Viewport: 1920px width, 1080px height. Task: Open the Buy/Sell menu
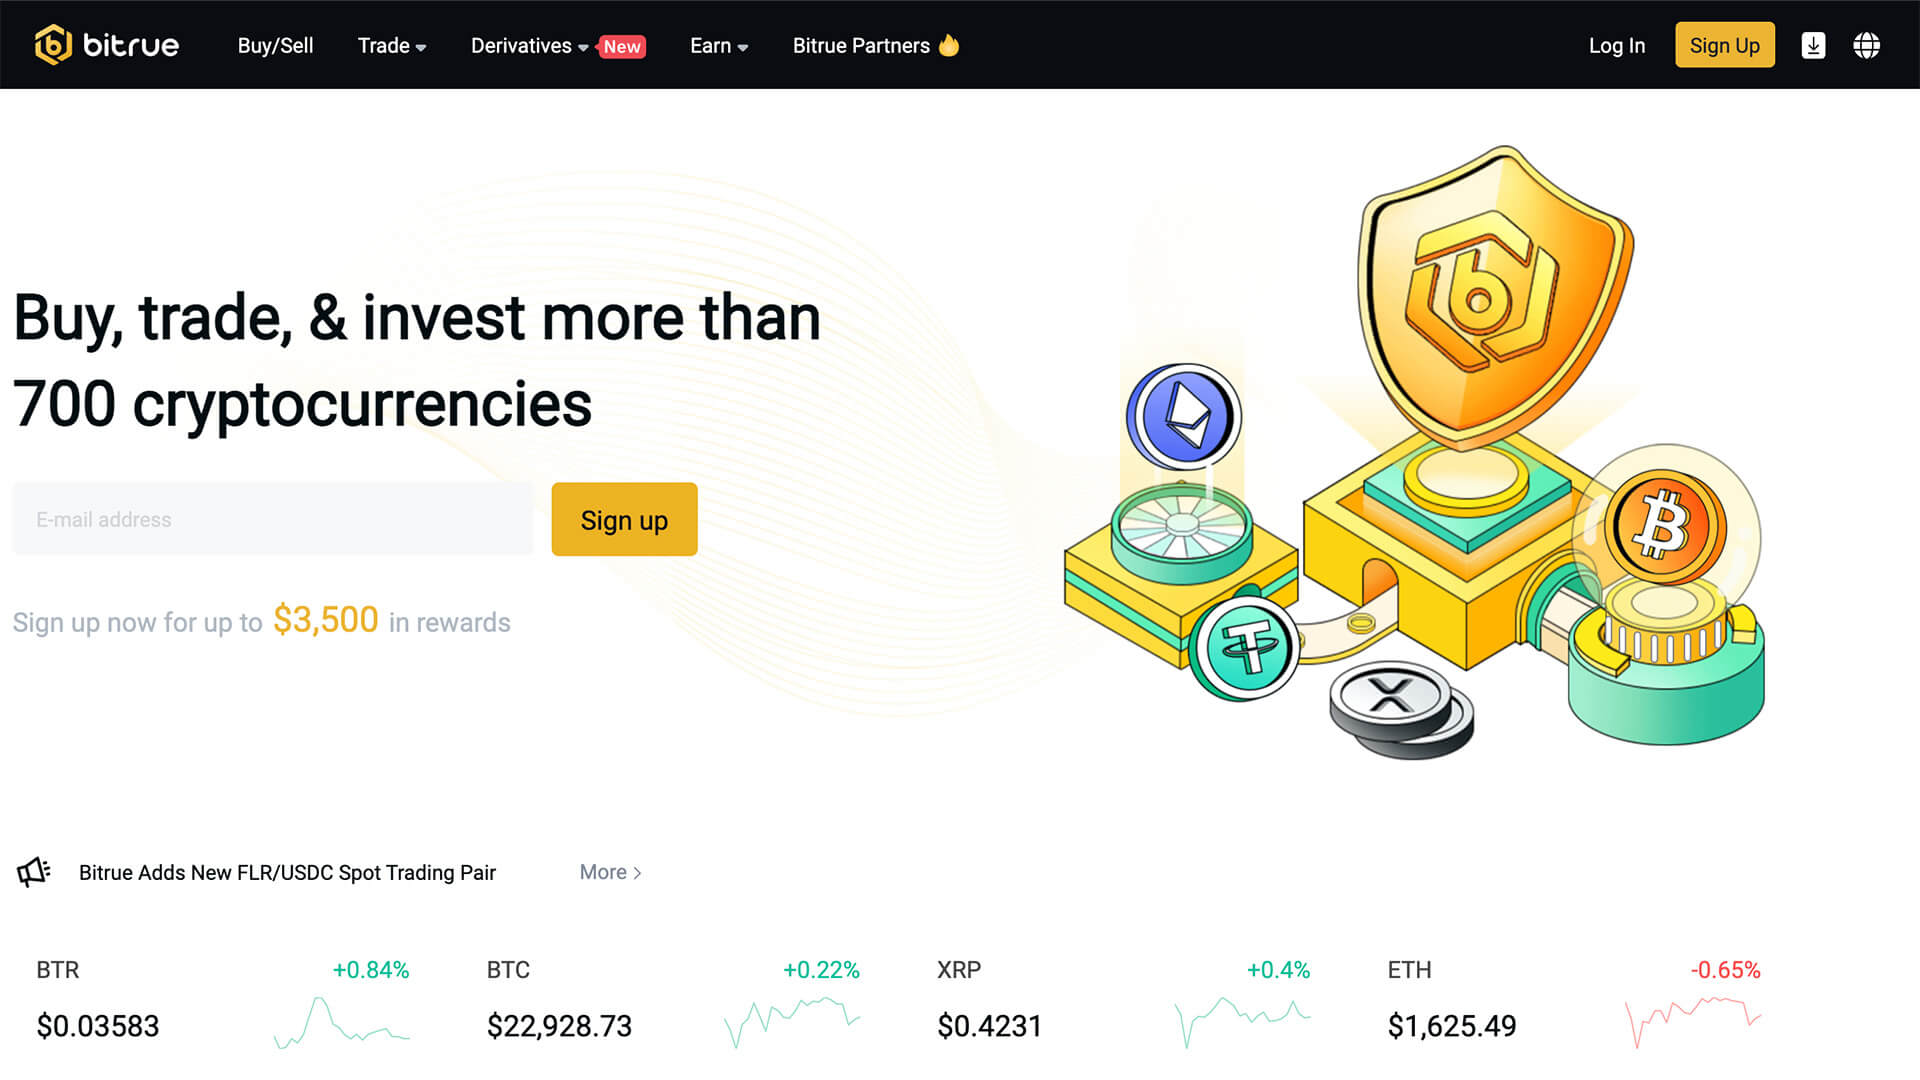click(274, 46)
